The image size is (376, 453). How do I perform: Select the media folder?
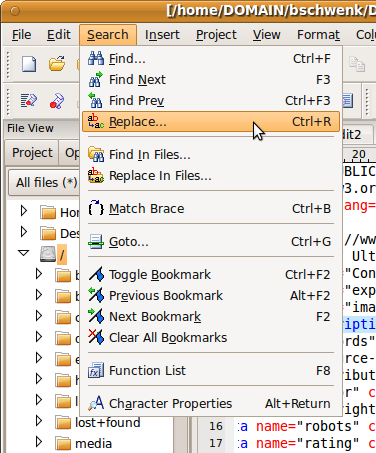click(x=93, y=444)
